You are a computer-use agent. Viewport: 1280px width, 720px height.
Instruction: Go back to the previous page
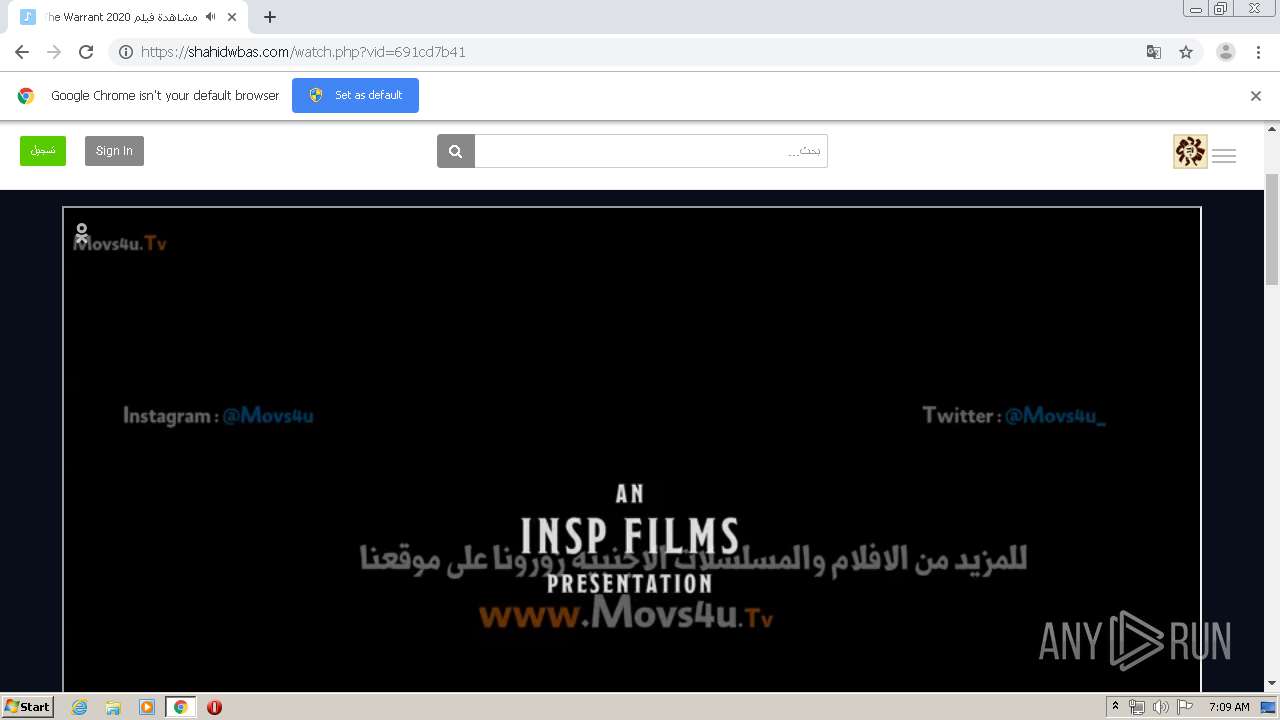click(x=22, y=52)
